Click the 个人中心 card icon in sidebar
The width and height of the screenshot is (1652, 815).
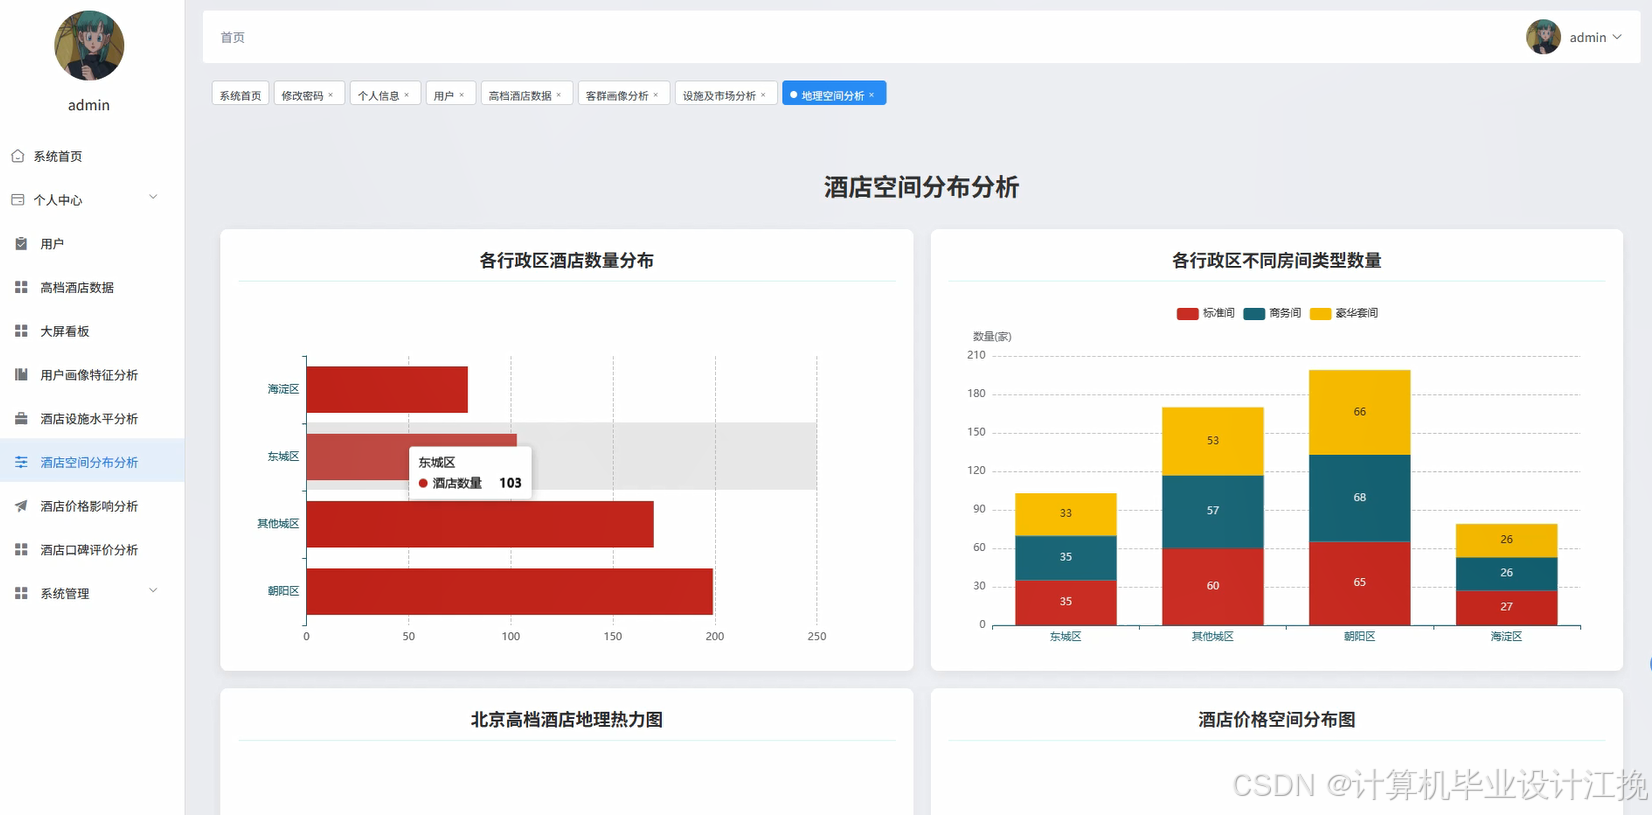click(x=18, y=200)
